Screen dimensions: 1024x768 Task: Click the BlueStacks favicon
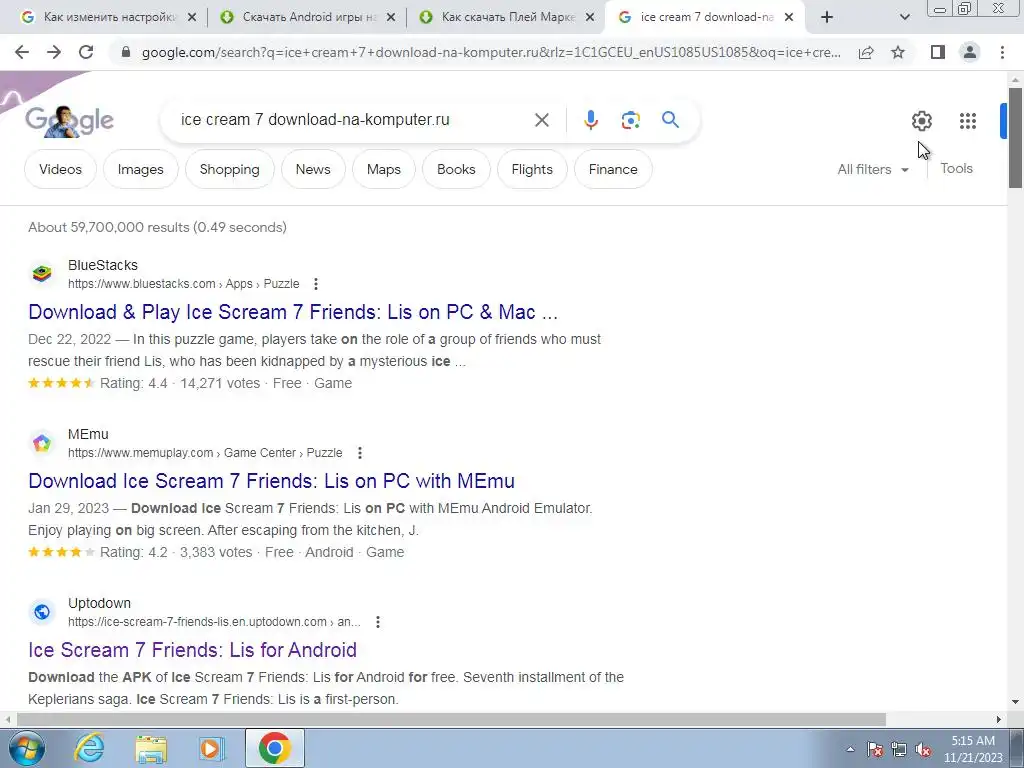[42, 274]
